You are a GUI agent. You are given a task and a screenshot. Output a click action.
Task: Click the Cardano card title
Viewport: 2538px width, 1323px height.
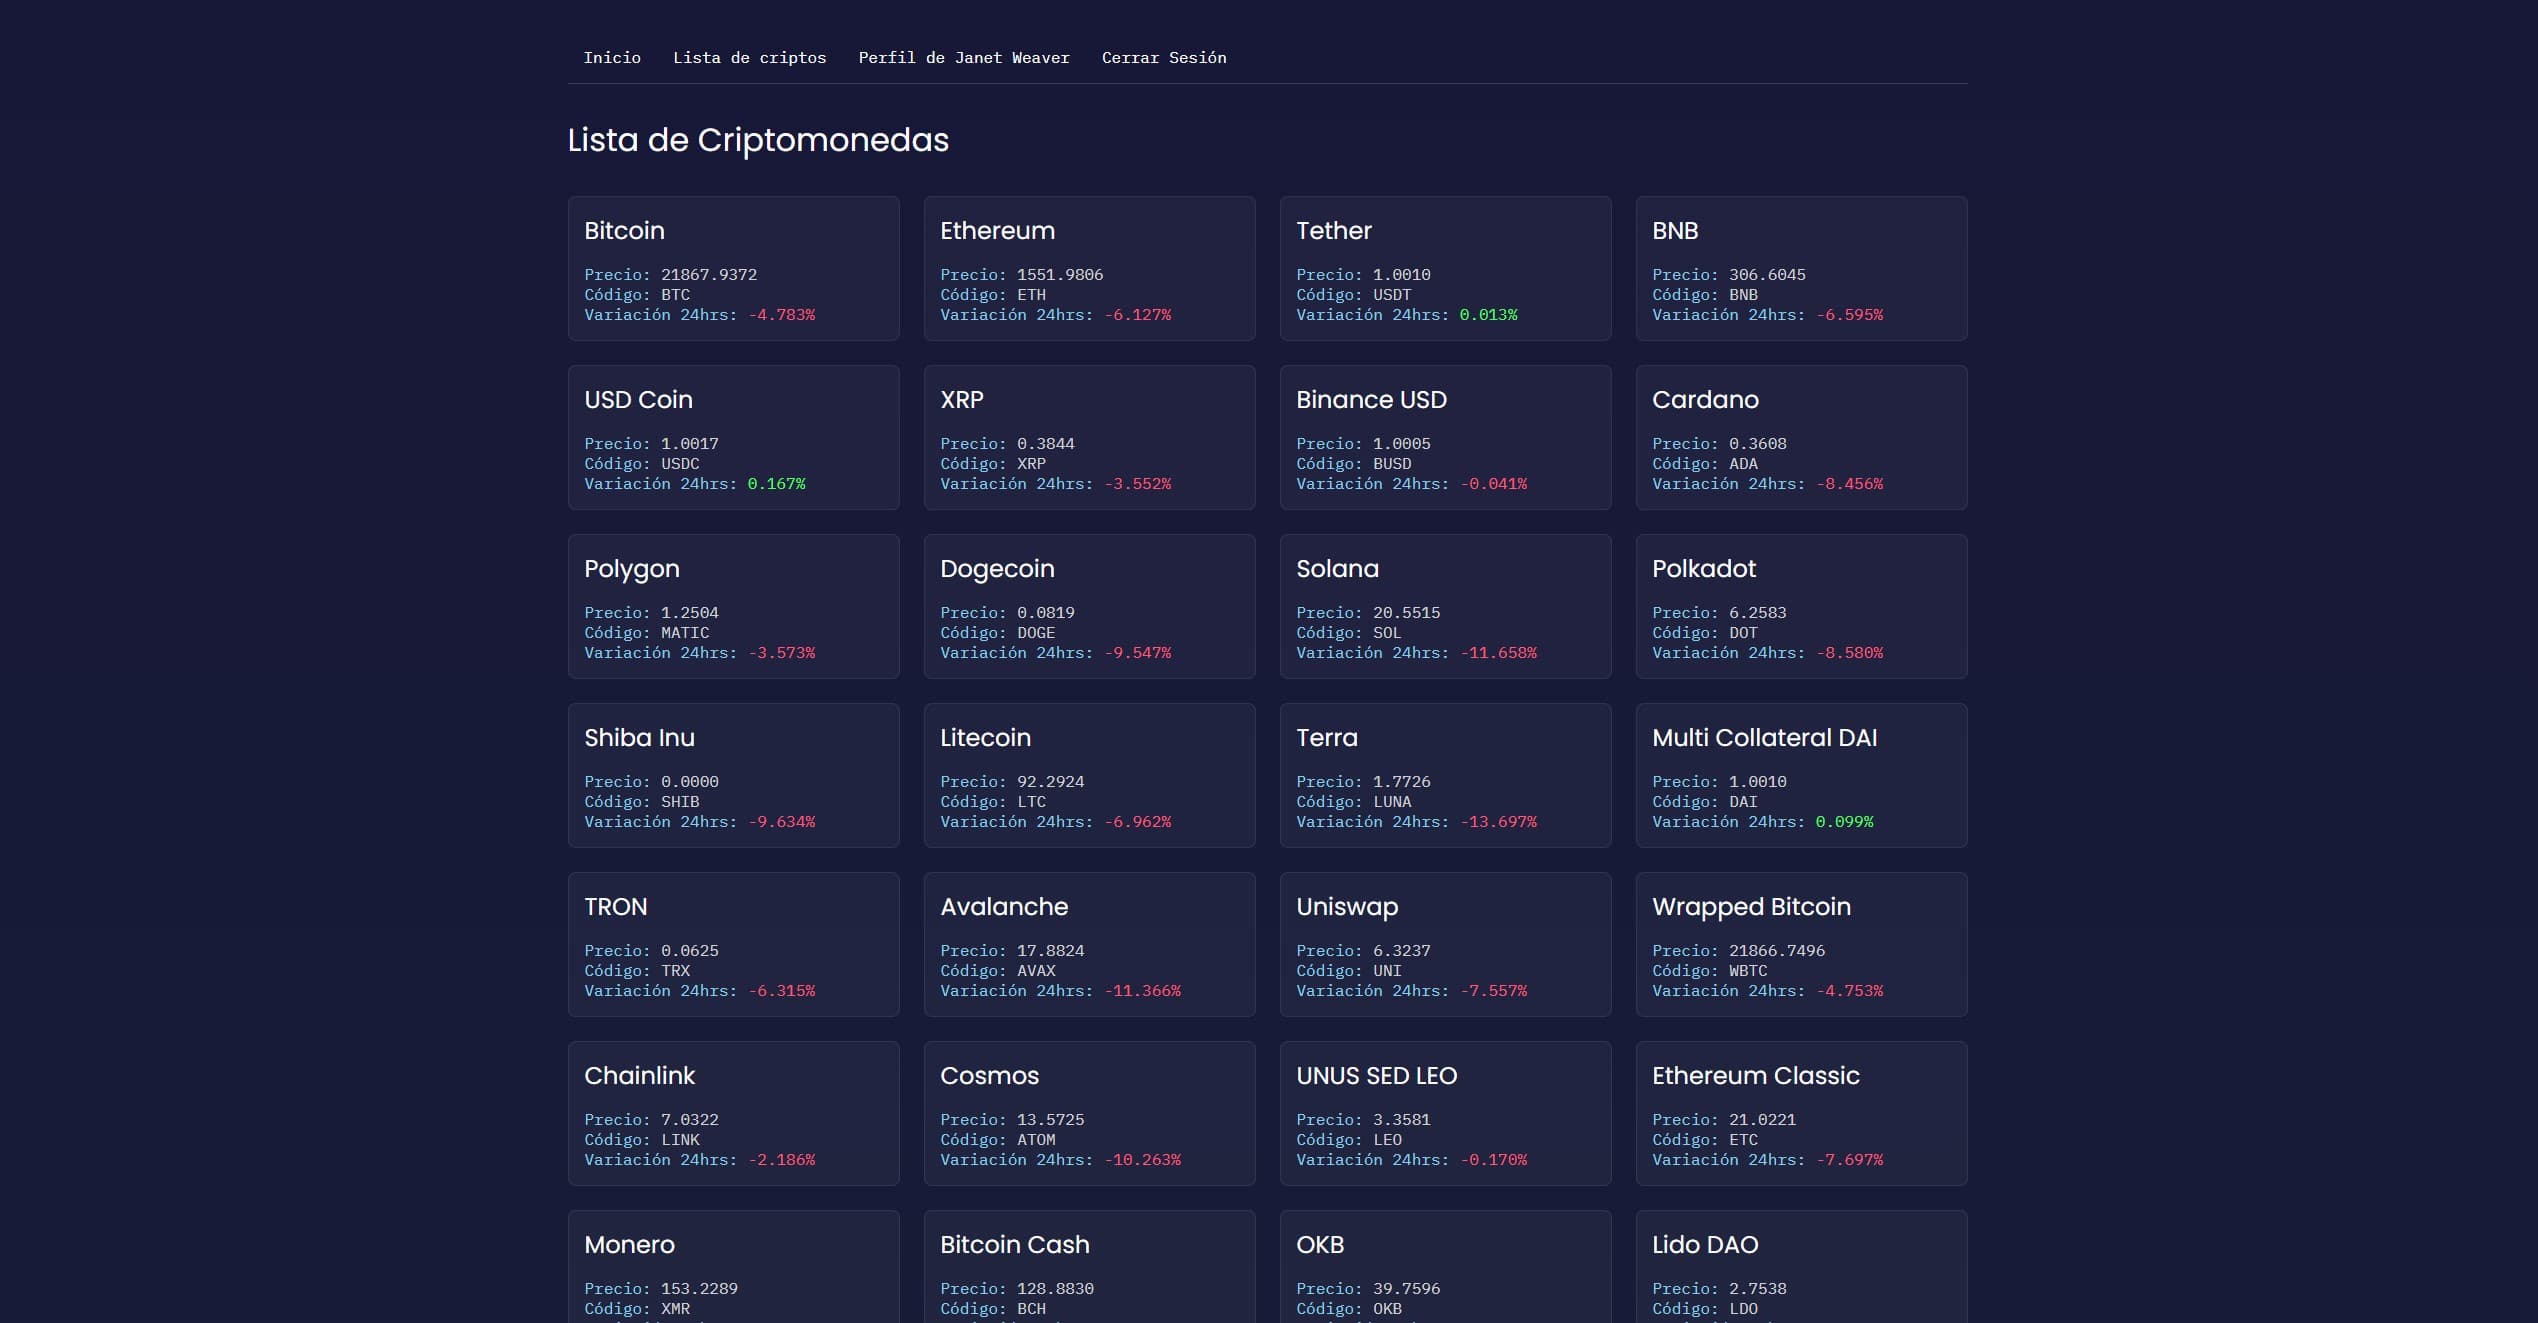point(1705,400)
